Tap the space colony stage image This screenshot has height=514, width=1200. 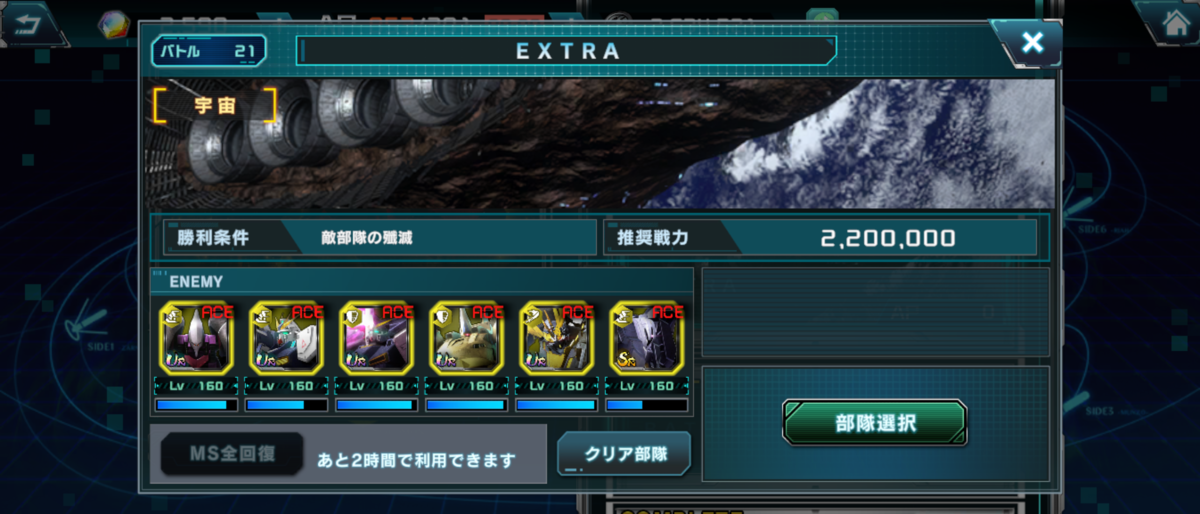600,144
